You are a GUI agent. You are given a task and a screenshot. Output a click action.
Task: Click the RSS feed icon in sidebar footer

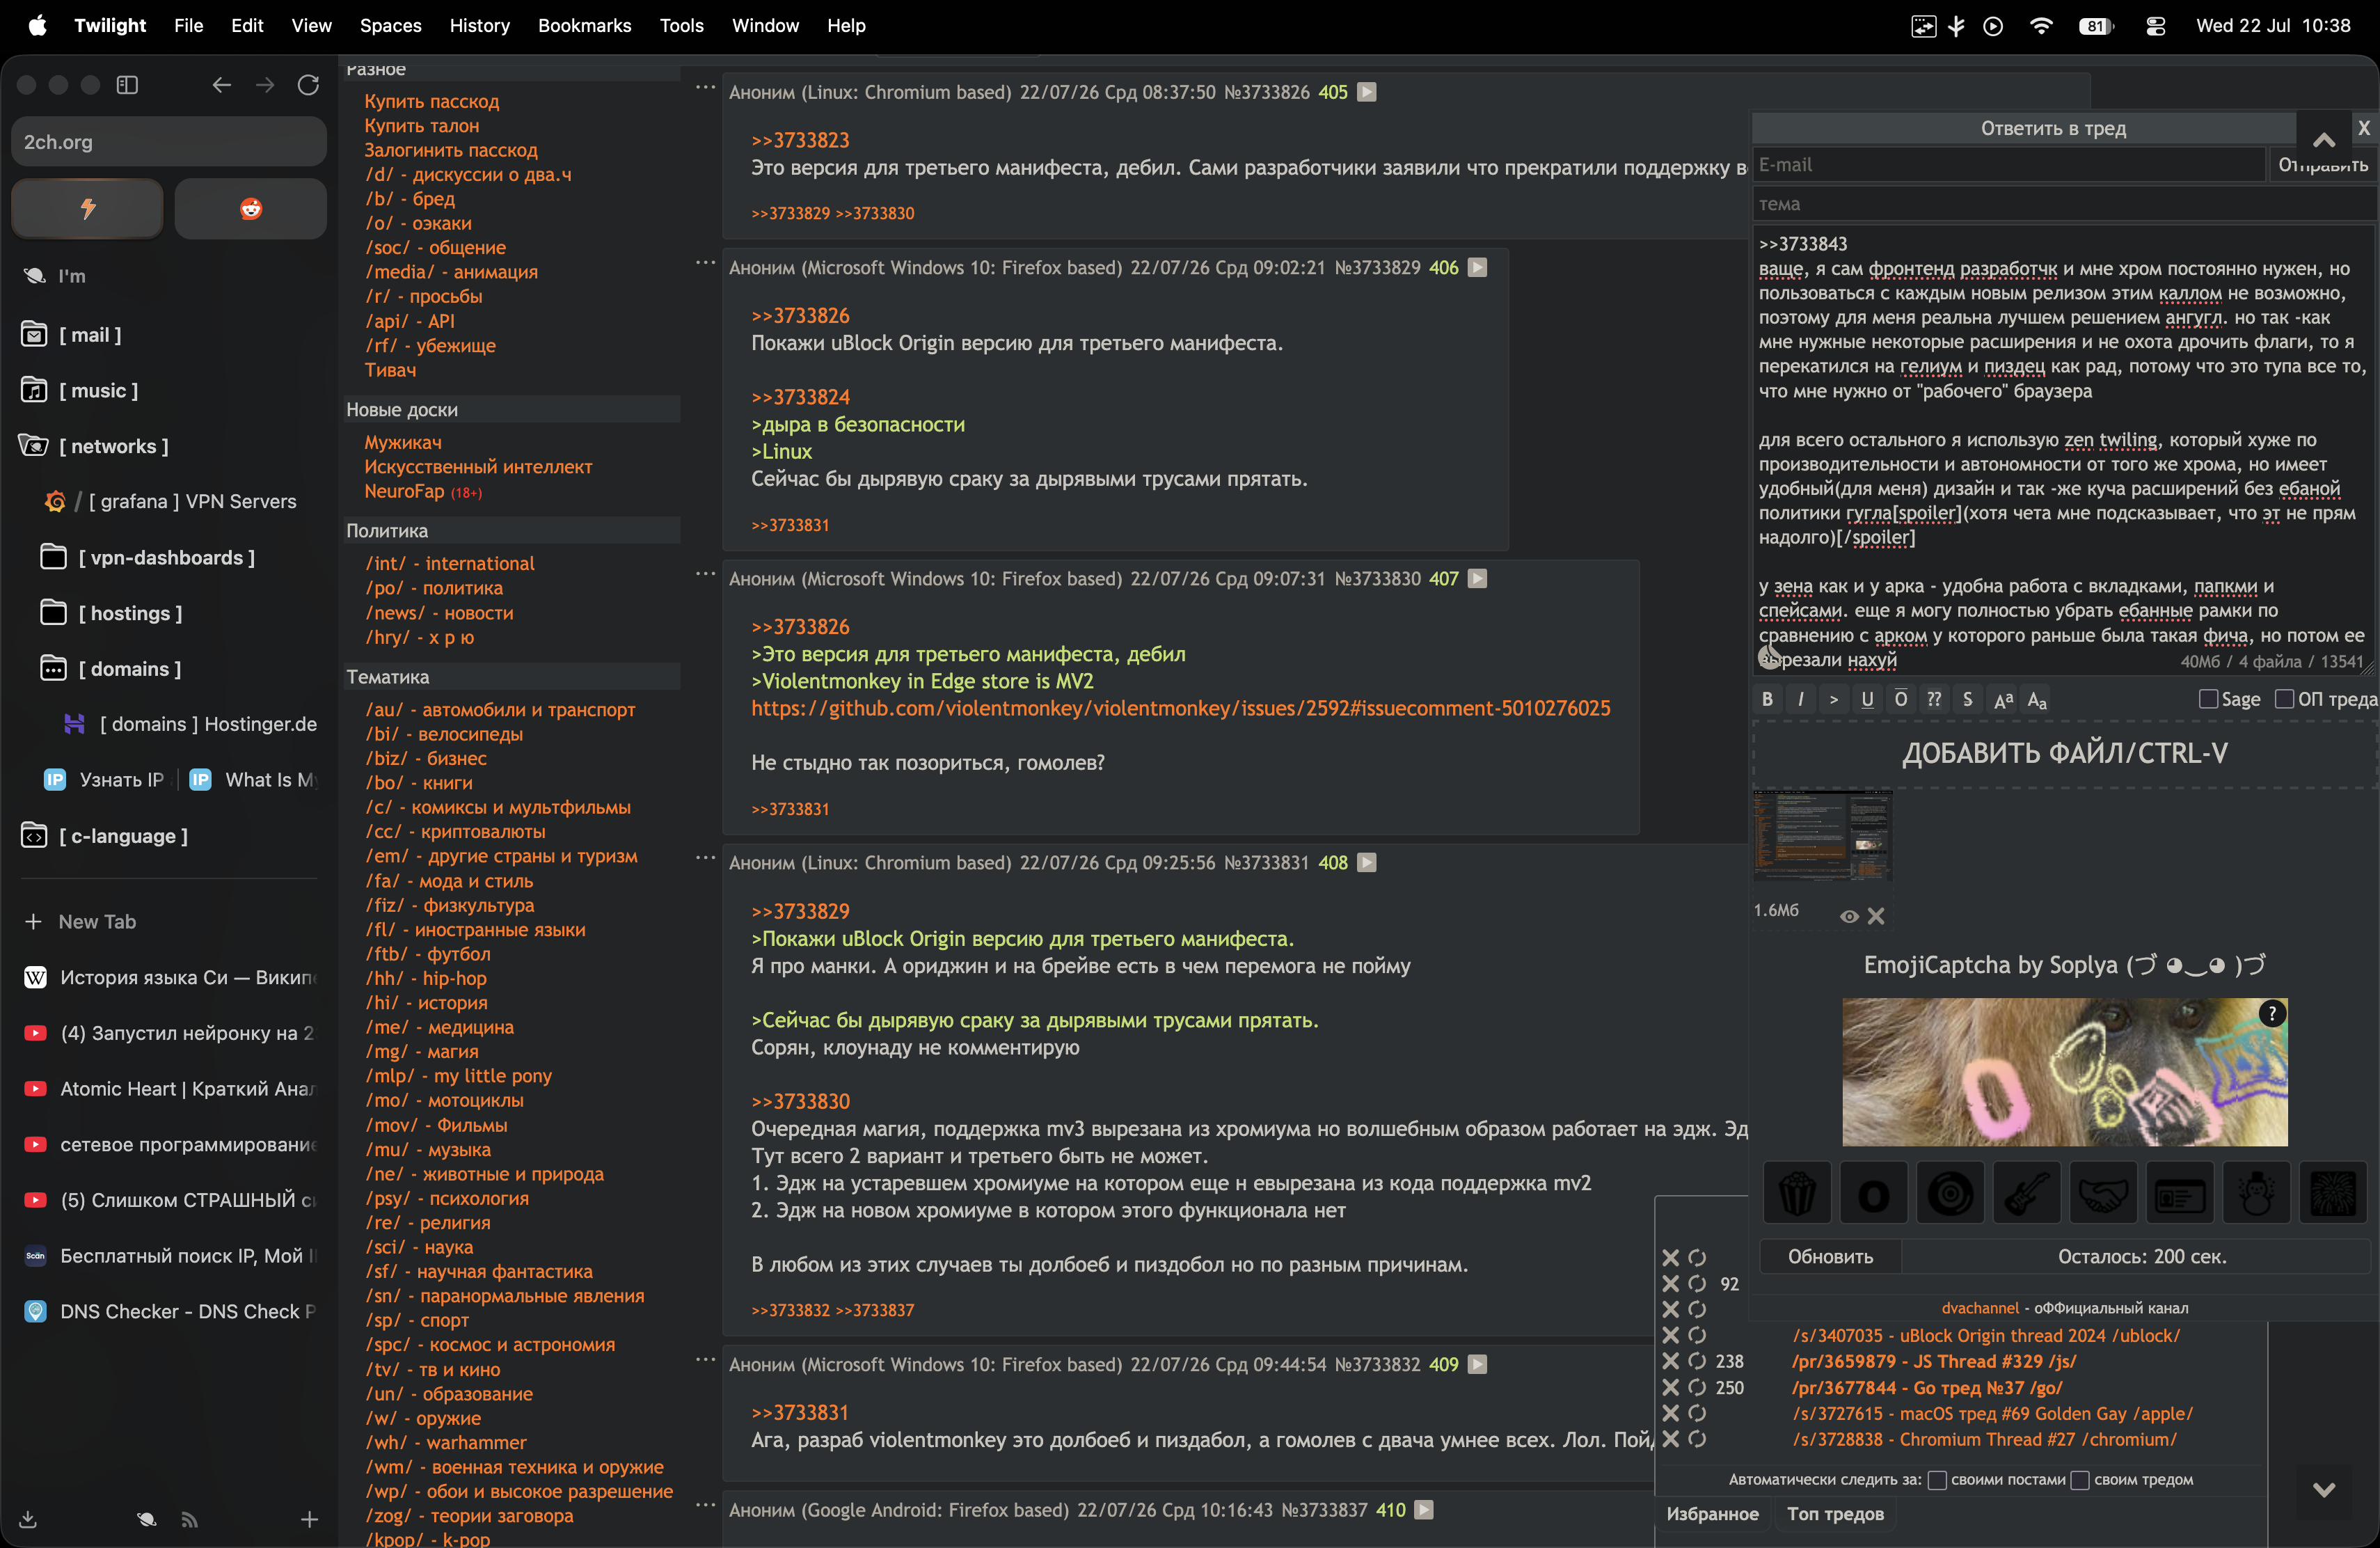[189, 1519]
